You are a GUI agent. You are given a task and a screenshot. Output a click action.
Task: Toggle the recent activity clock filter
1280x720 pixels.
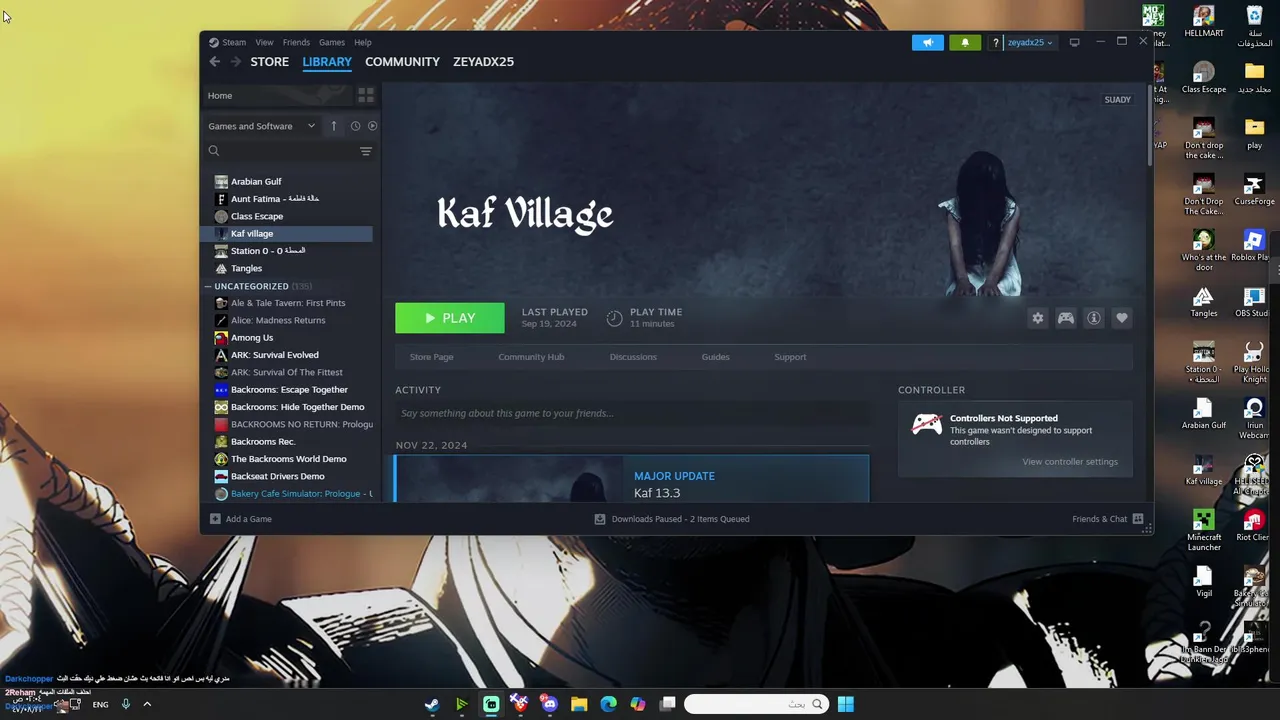pyautogui.click(x=355, y=126)
